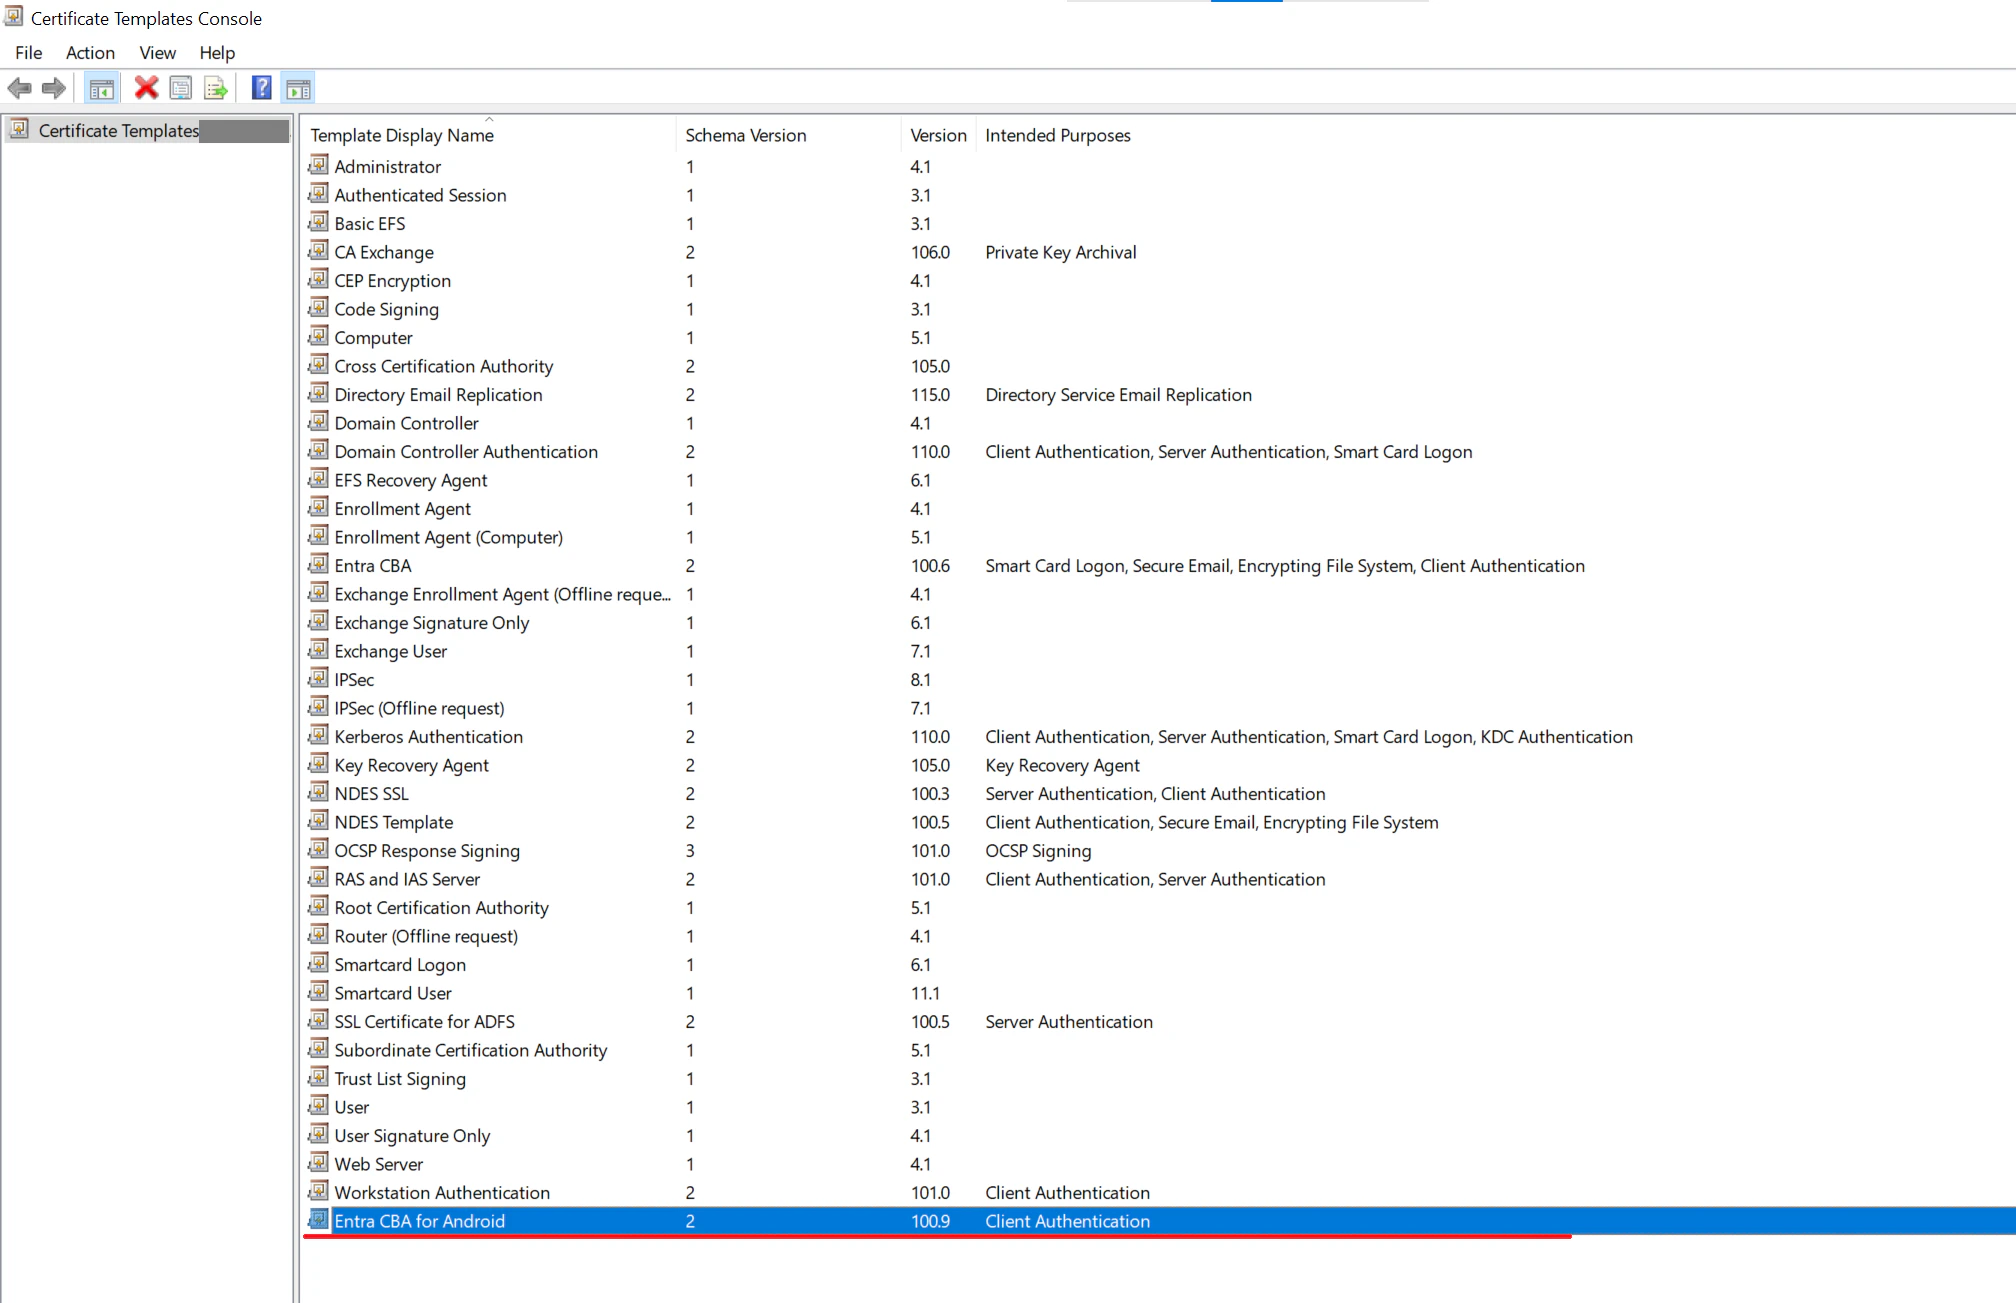Select the Root Certification Authority template
Image resolution: width=2016 pixels, height=1303 pixels.
(441, 908)
